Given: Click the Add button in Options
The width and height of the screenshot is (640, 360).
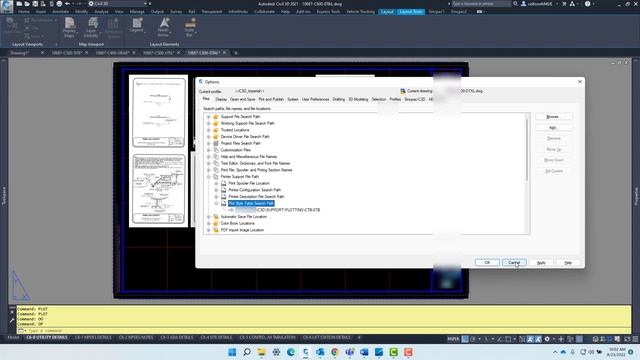Looking at the screenshot, I should click(553, 128).
